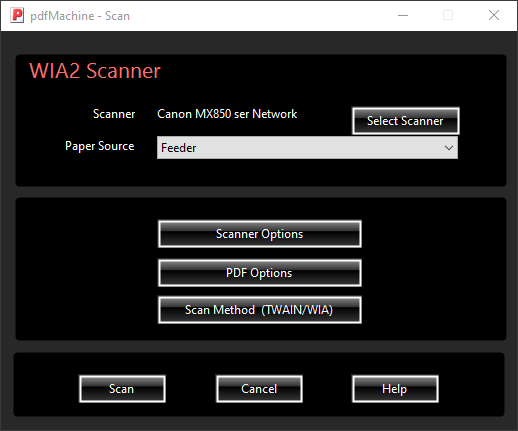Cancel the scan dialog

click(x=259, y=389)
